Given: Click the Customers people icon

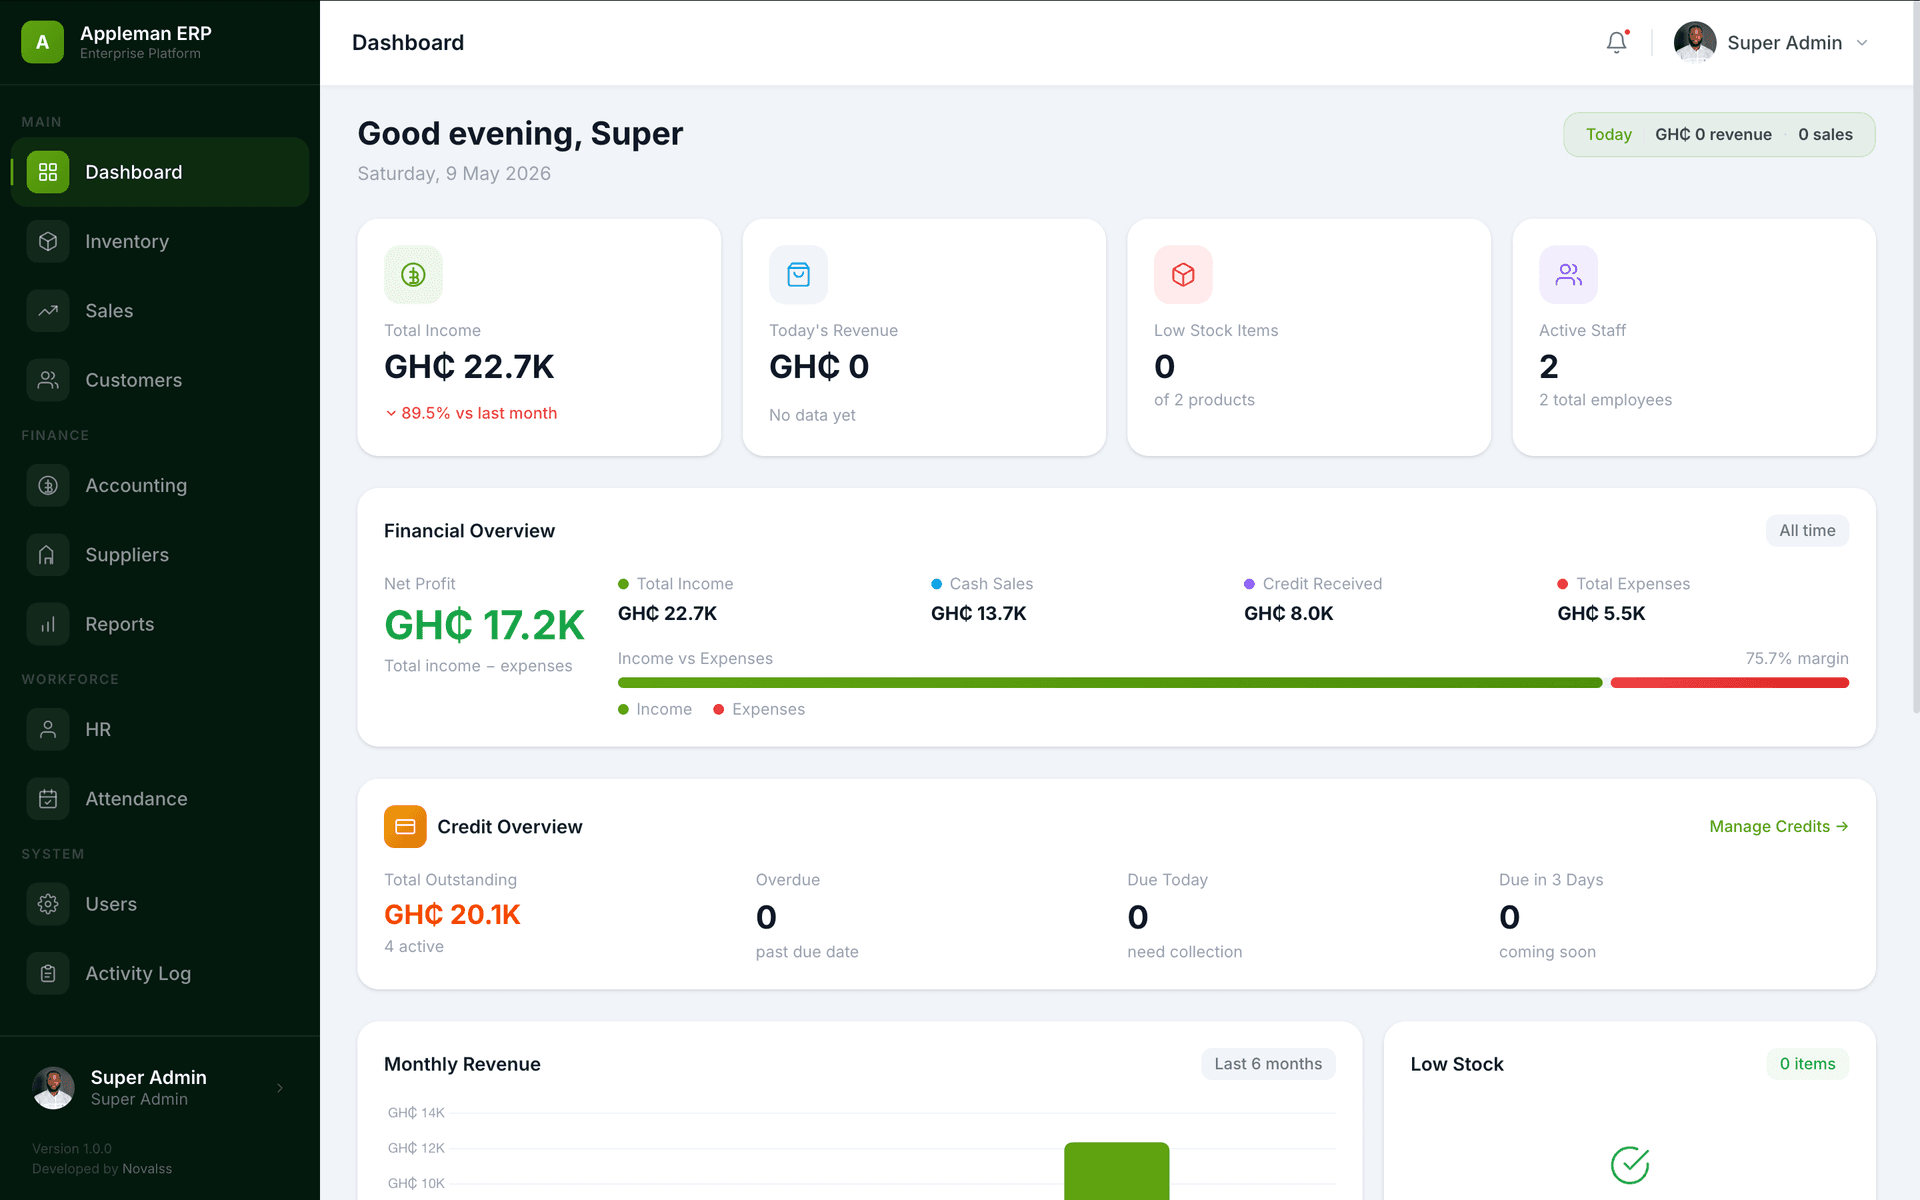Looking at the screenshot, I should 48,380.
